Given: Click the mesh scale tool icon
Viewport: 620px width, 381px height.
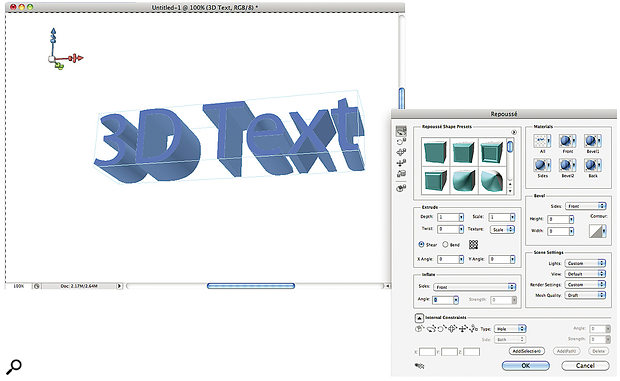Looking at the screenshot, I should click(401, 174).
